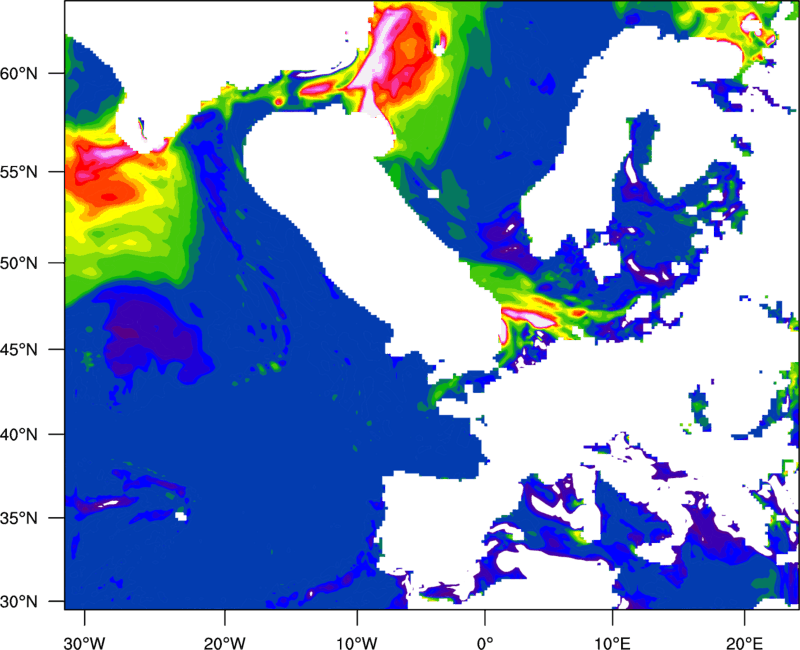Click the 40°N latitude label
This screenshot has height=650, width=800.
tap(19, 435)
